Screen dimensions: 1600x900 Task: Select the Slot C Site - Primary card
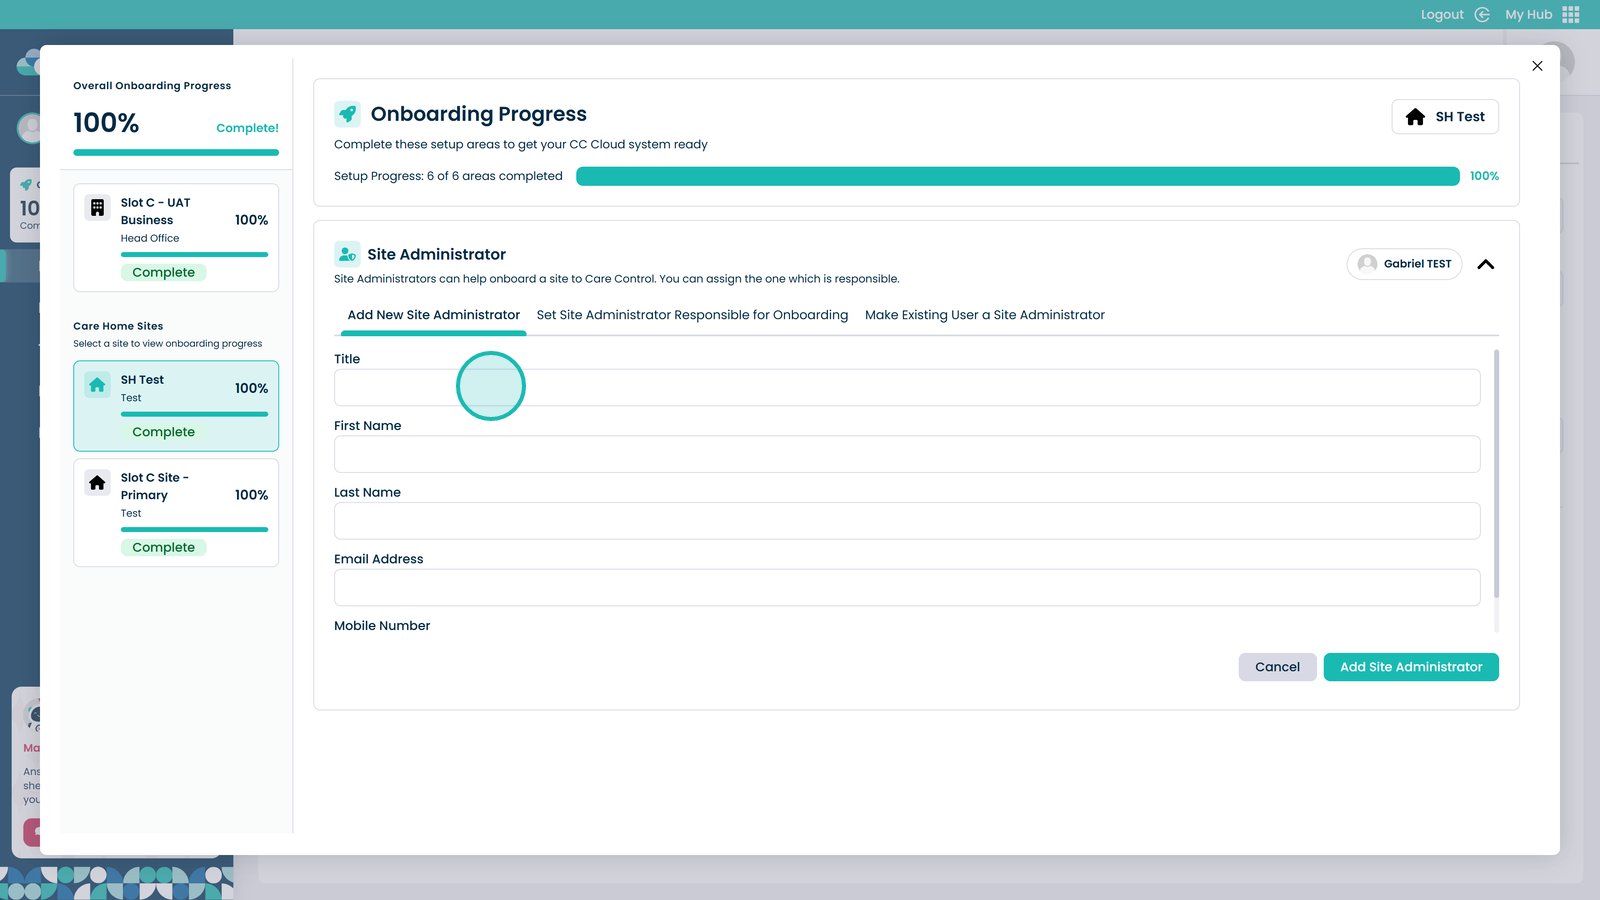(176, 513)
